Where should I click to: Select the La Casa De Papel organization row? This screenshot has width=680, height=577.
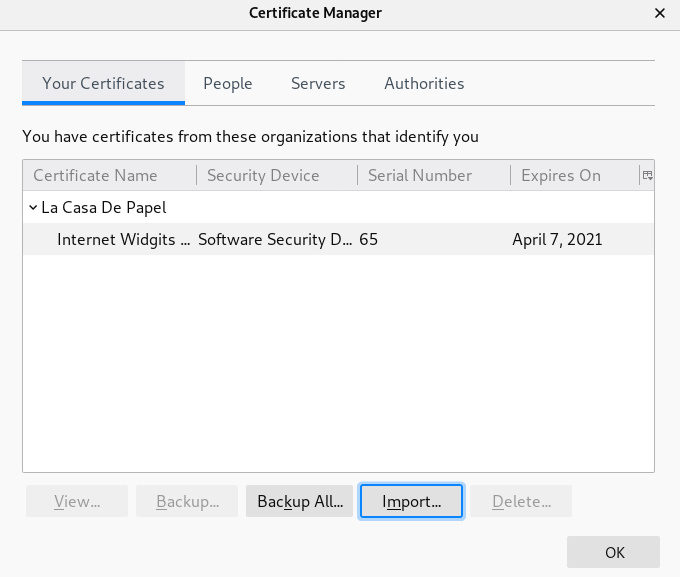point(104,208)
